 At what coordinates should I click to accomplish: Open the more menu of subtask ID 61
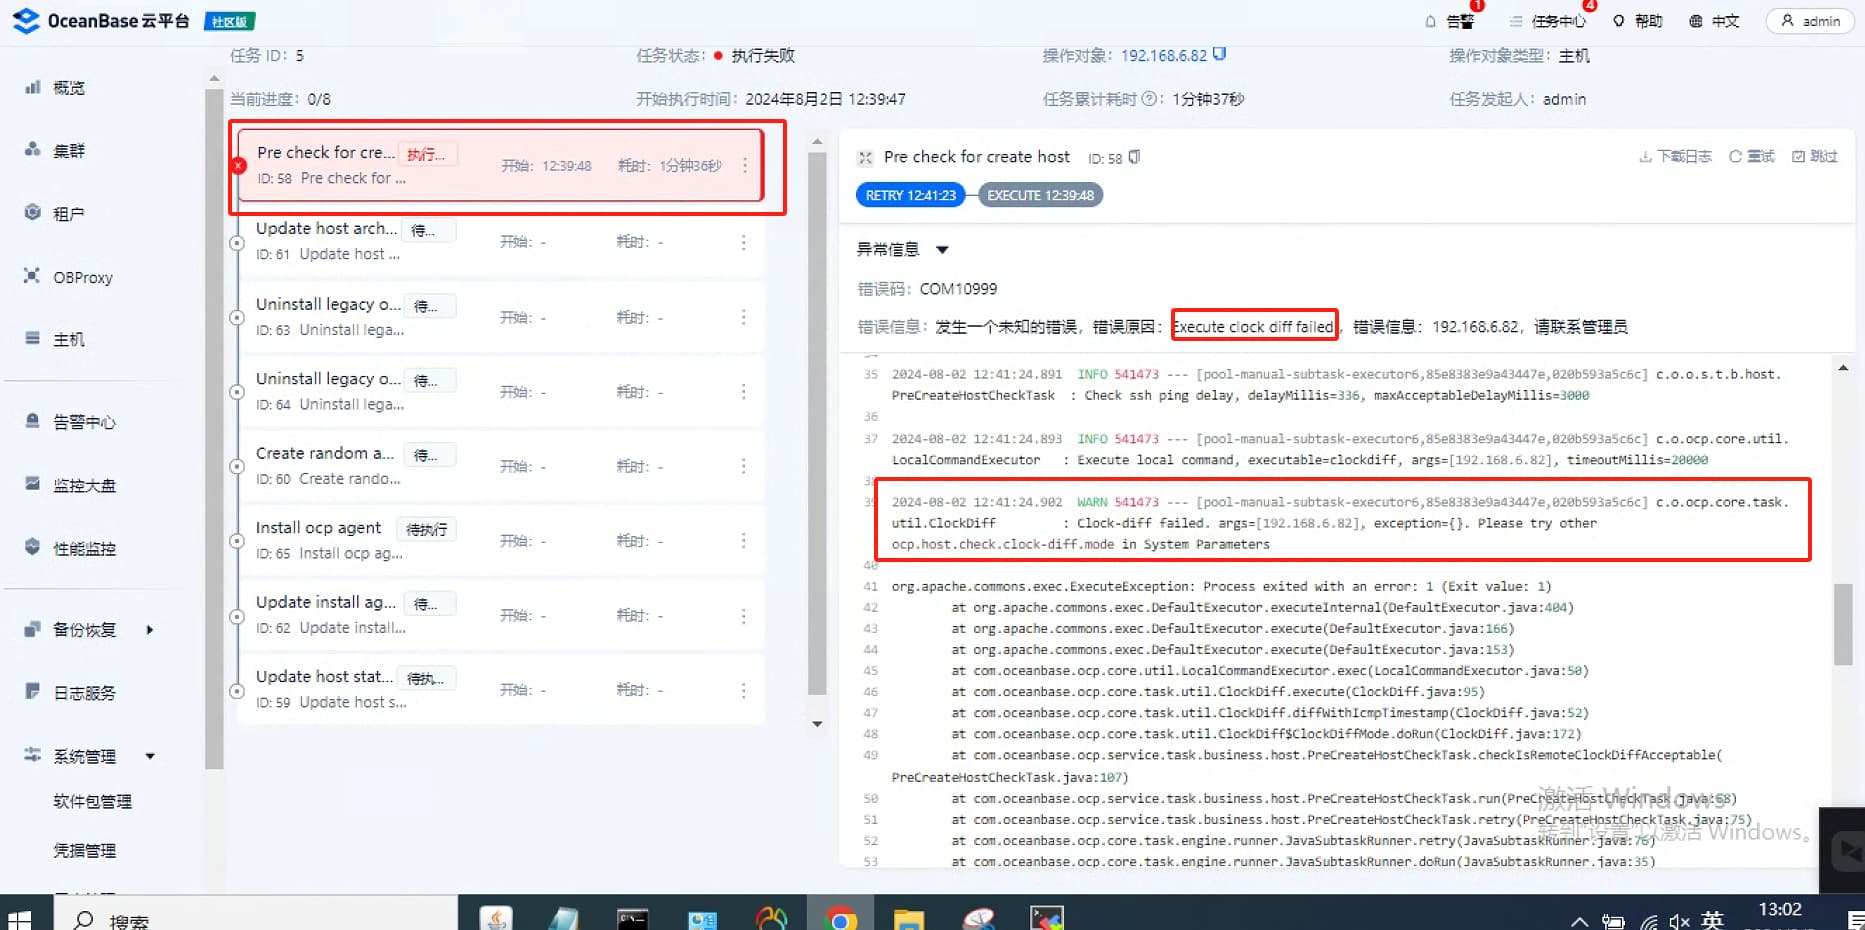pos(743,242)
